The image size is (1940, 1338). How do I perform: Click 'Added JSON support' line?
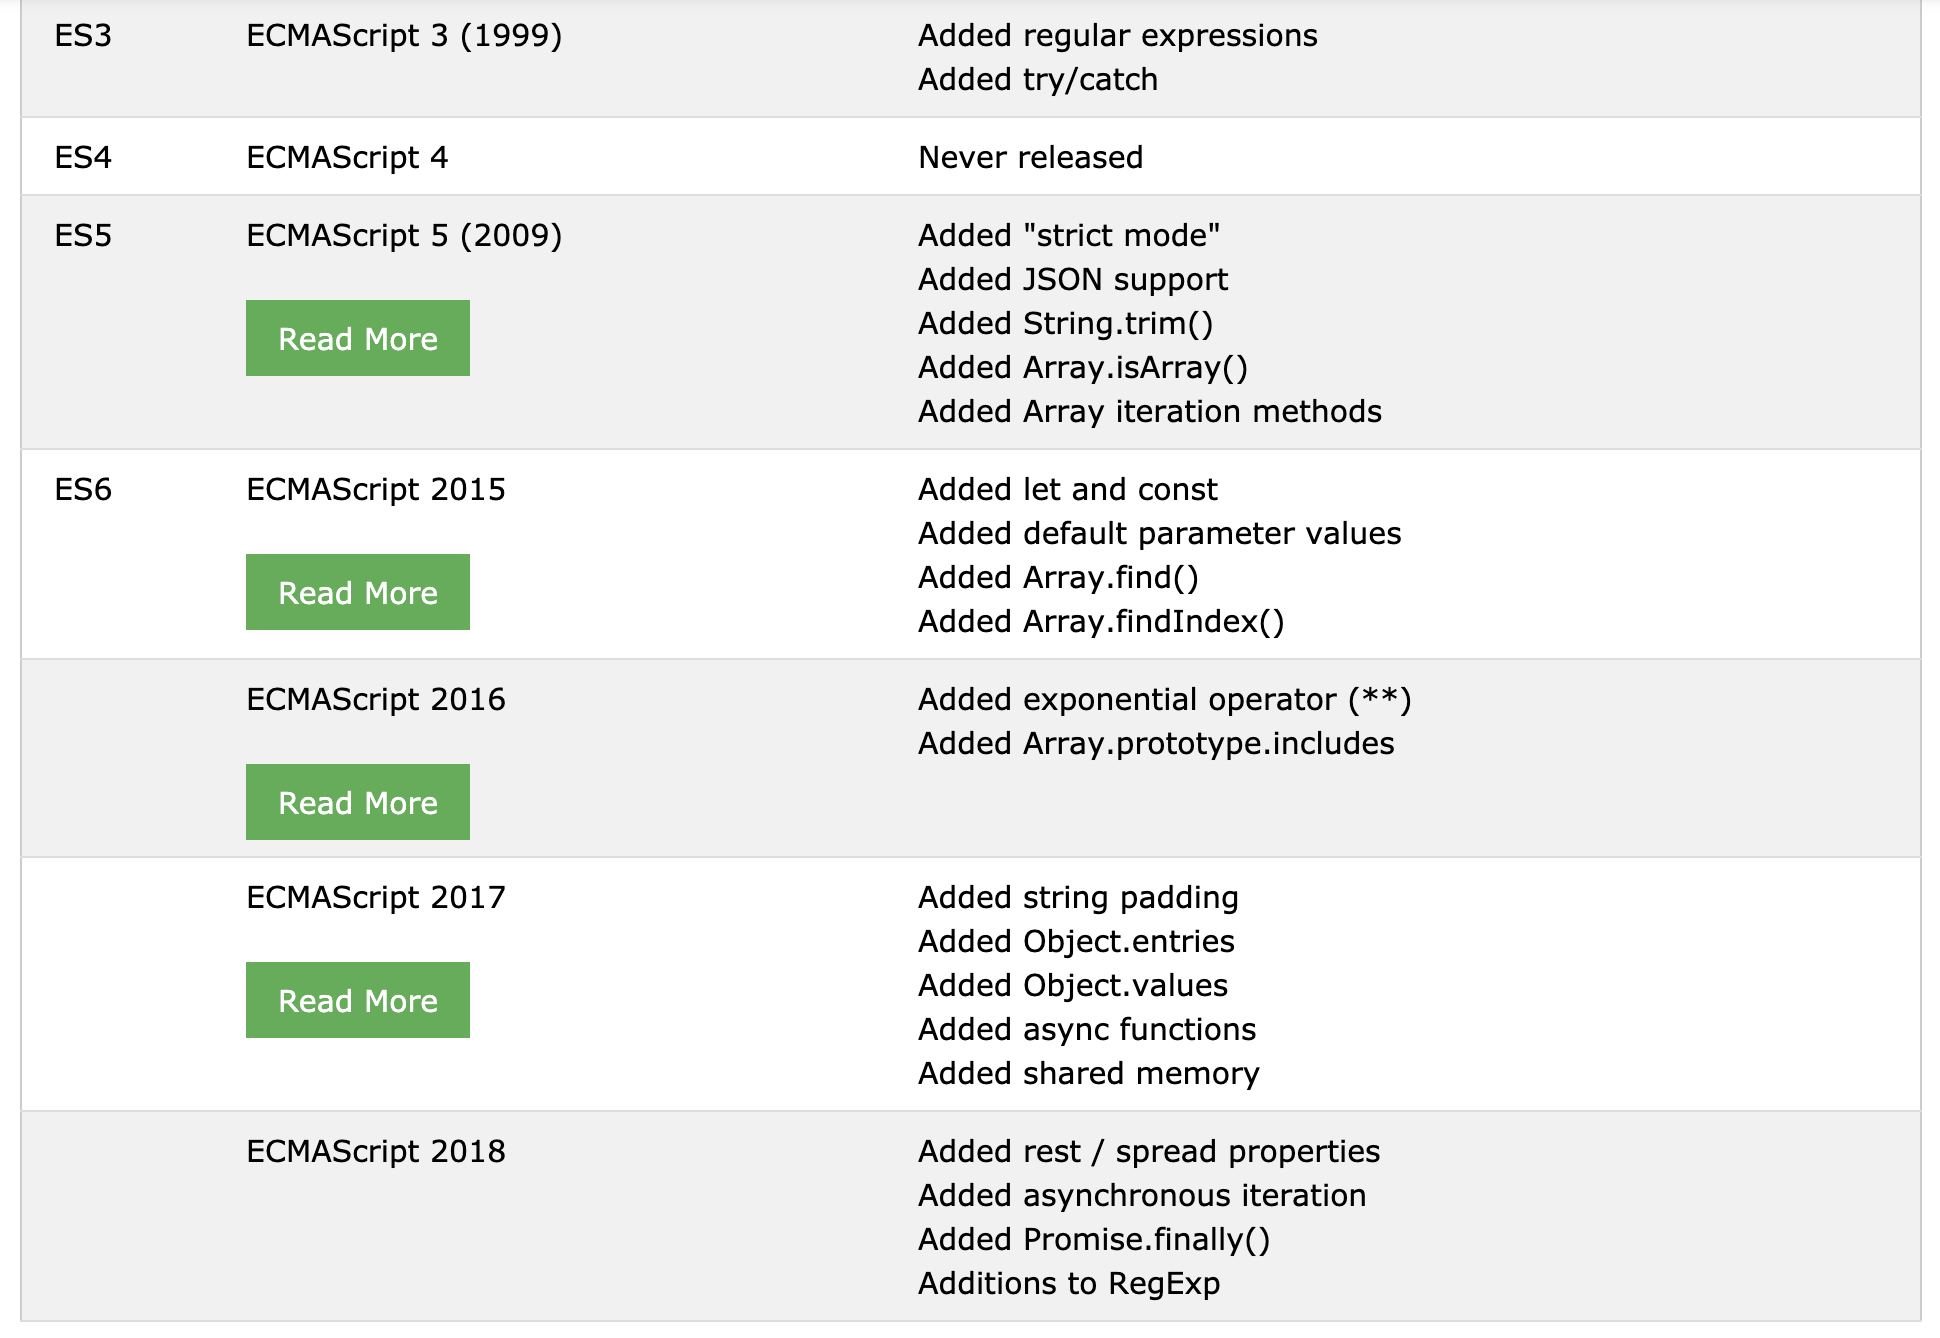(x=1072, y=280)
